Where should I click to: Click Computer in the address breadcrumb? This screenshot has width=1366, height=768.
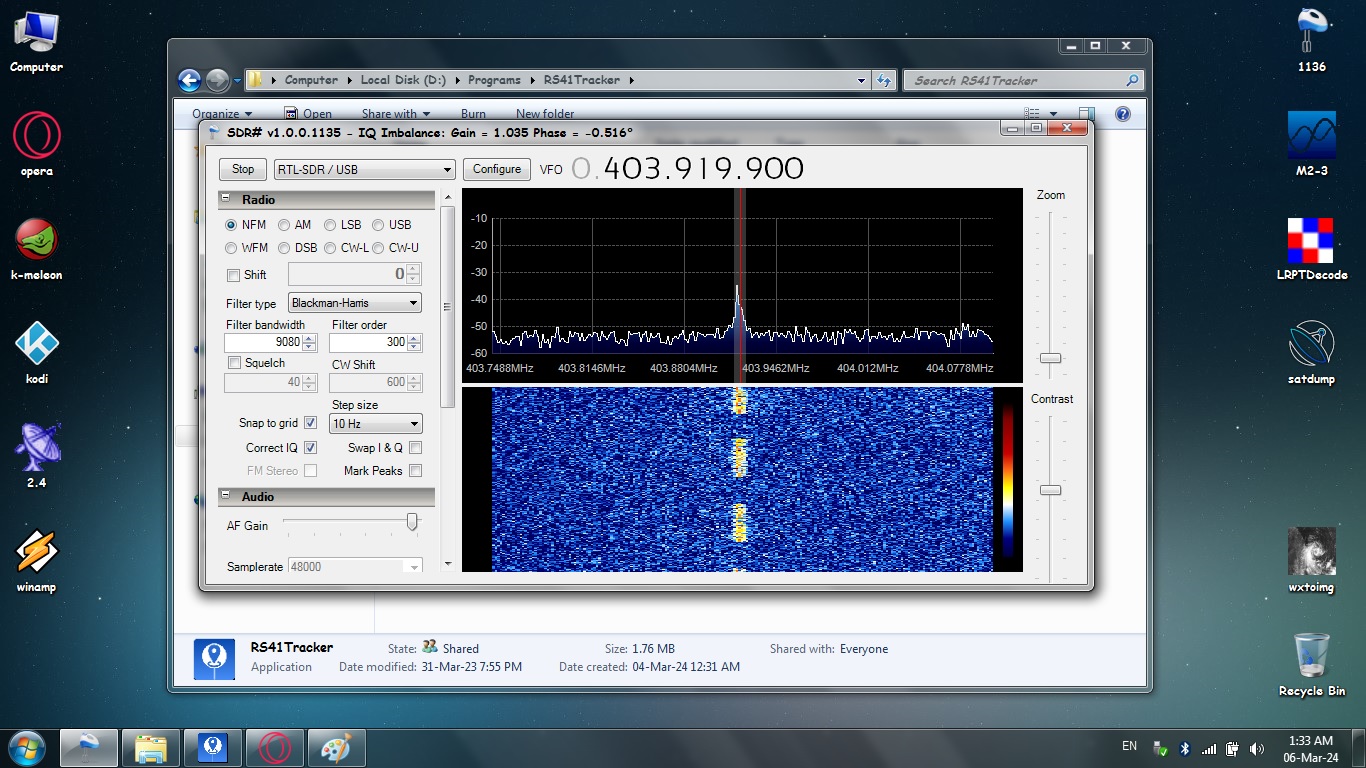[x=311, y=80]
